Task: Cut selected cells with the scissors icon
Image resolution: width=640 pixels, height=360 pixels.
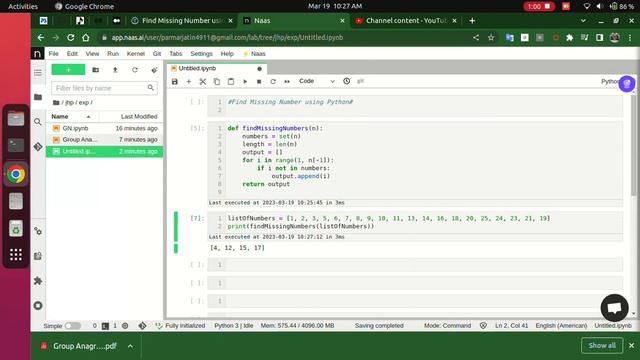Action: pyautogui.click(x=202, y=82)
